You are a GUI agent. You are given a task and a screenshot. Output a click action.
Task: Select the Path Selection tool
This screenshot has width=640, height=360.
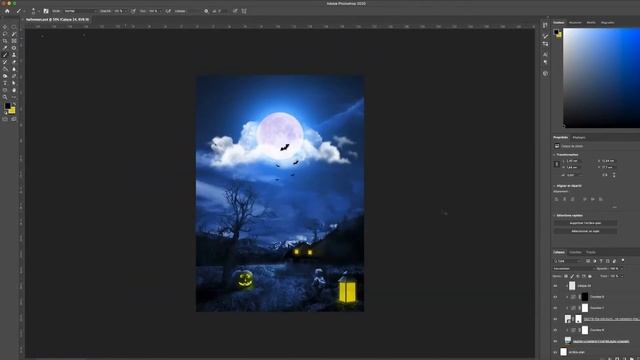14,83
